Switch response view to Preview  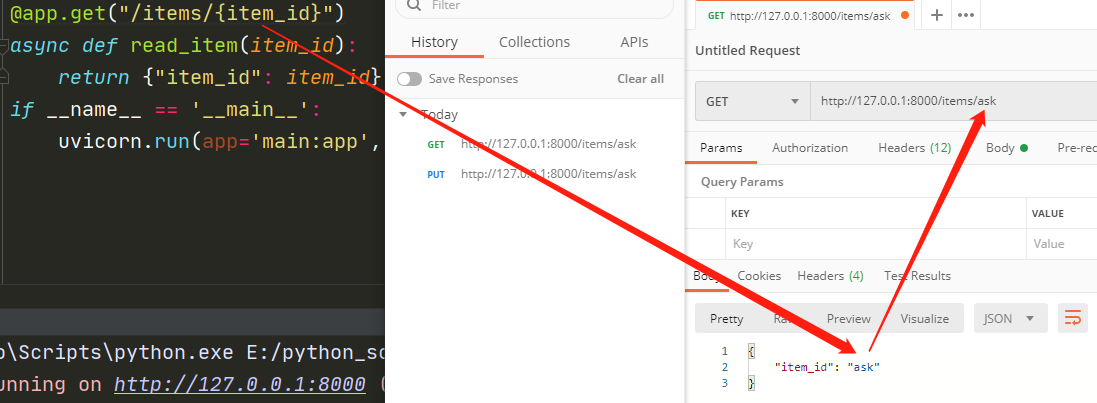[848, 318]
